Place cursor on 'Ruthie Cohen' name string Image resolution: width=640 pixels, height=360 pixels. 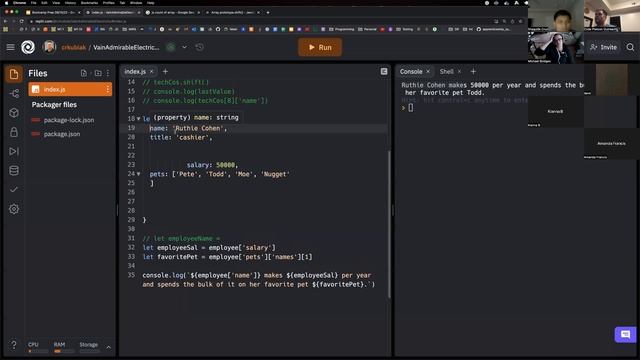coord(199,128)
